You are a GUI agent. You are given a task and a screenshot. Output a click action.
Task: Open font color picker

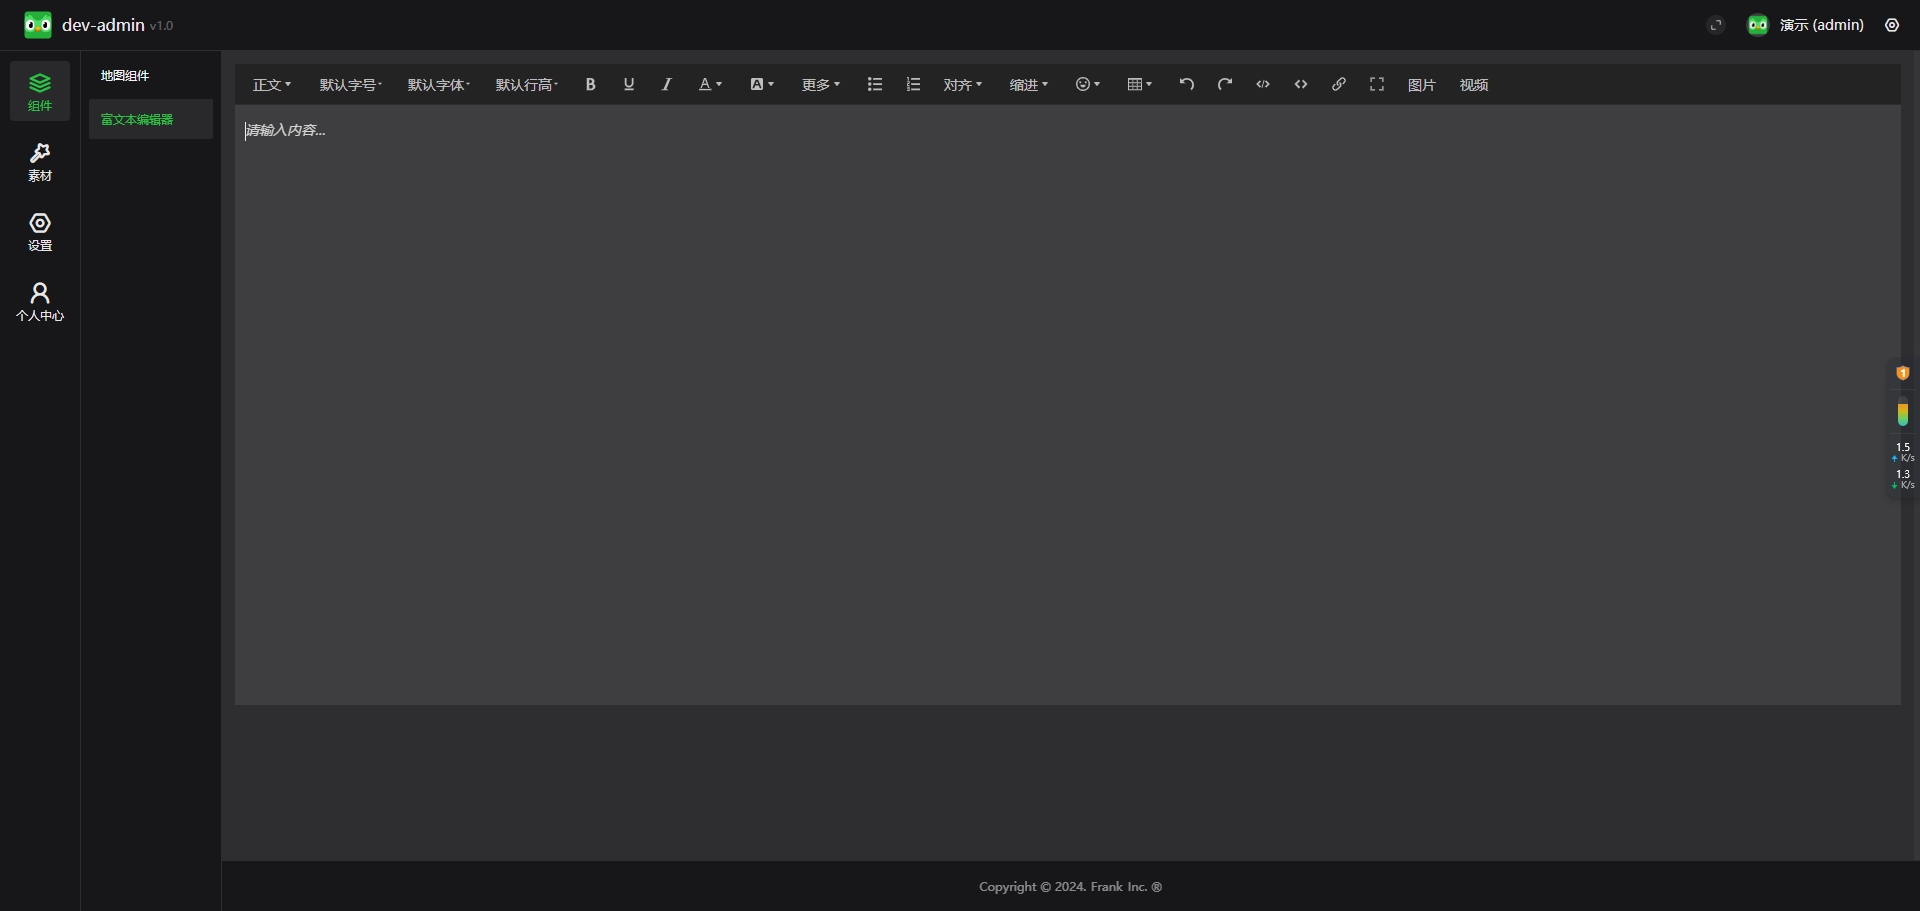point(710,85)
